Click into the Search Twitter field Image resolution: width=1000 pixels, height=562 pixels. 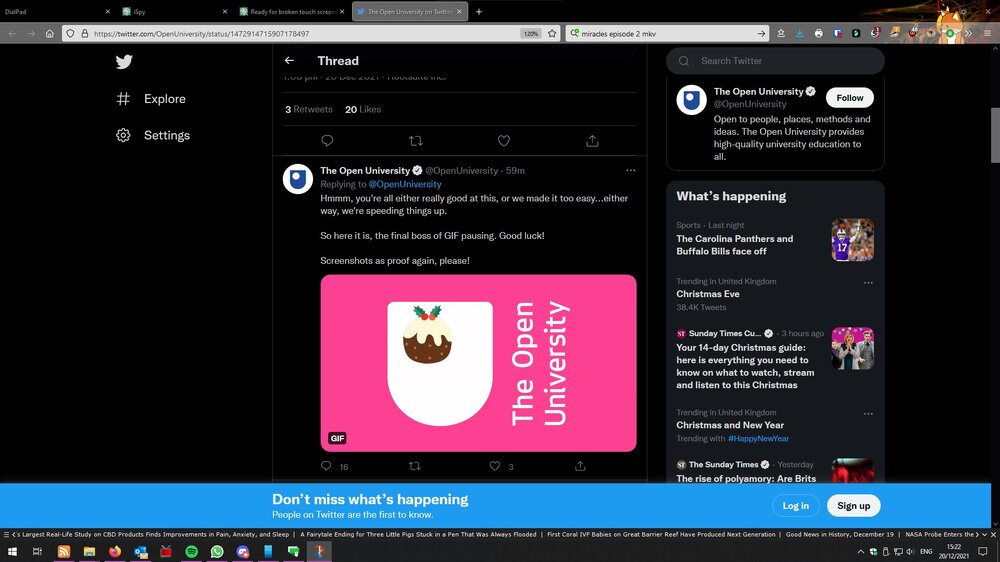[x=776, y=61]
